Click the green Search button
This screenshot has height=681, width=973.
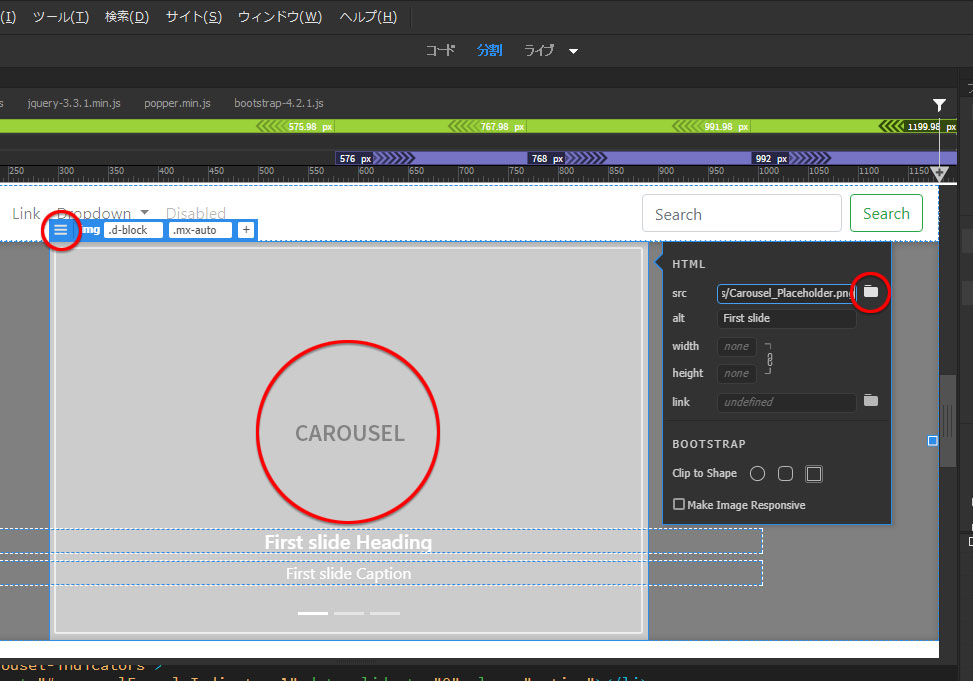click(x=886, y=213)
